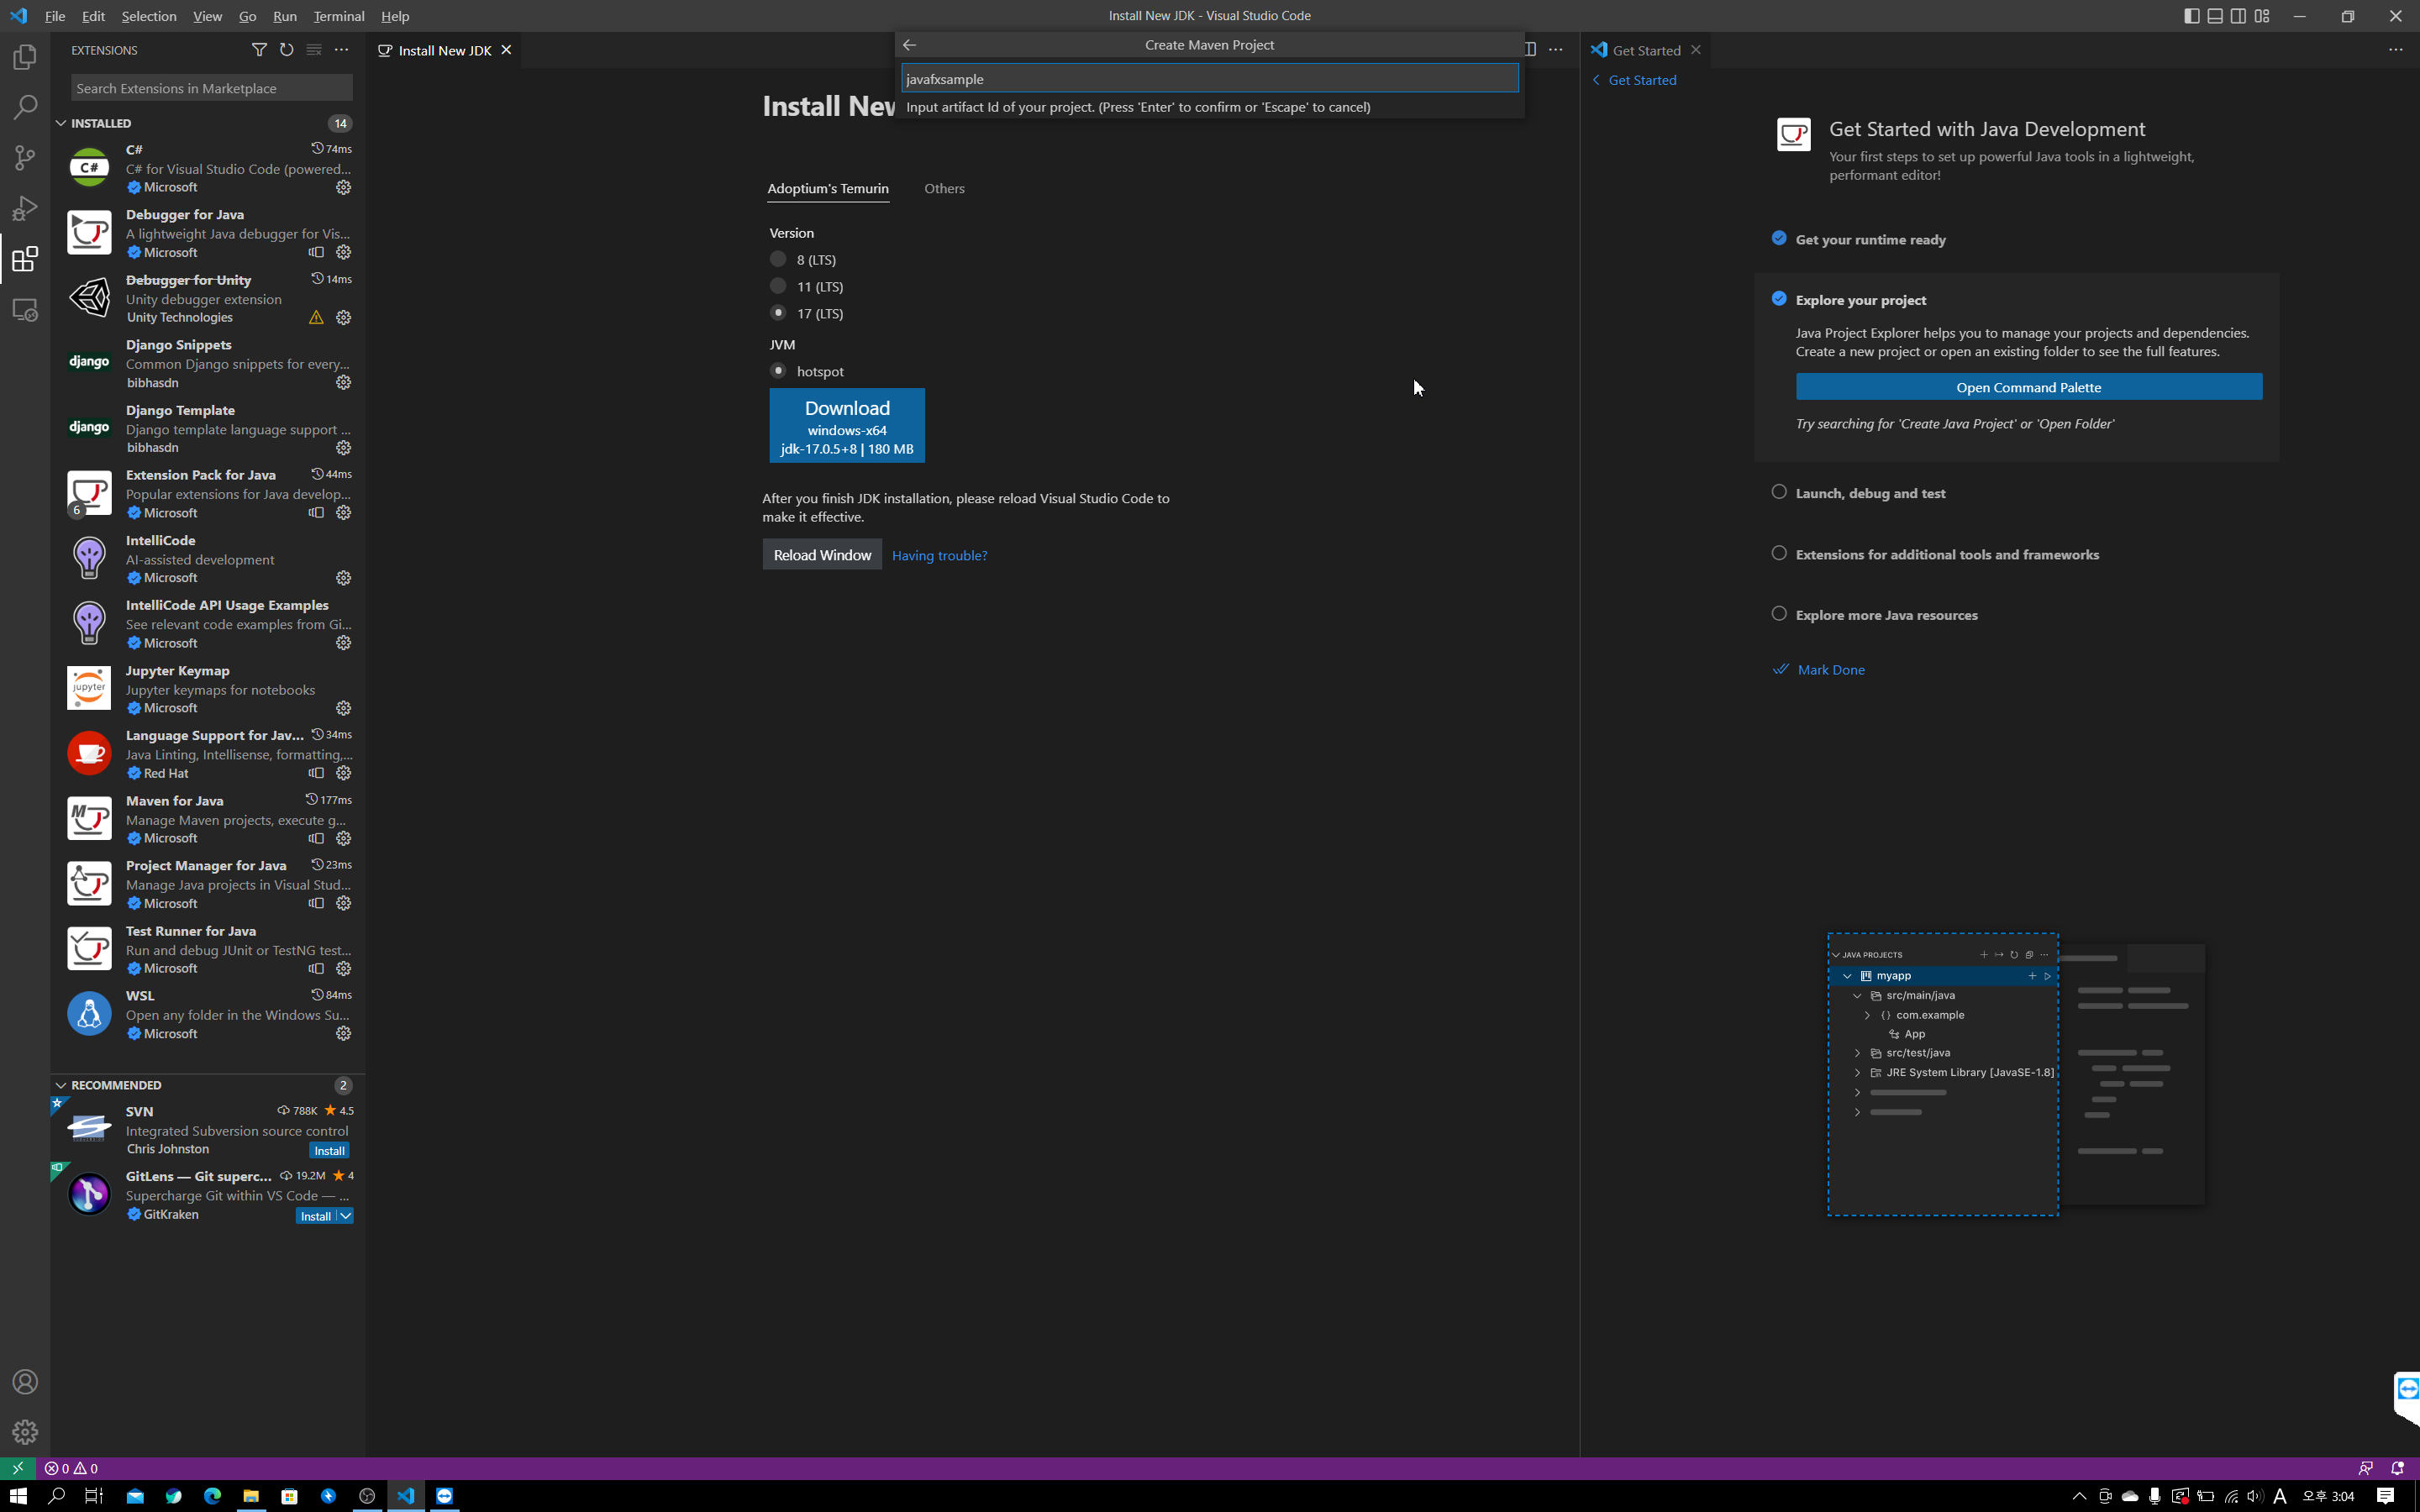
Task: Open settings gear for Maven for Java
Action: click(343, 838)
